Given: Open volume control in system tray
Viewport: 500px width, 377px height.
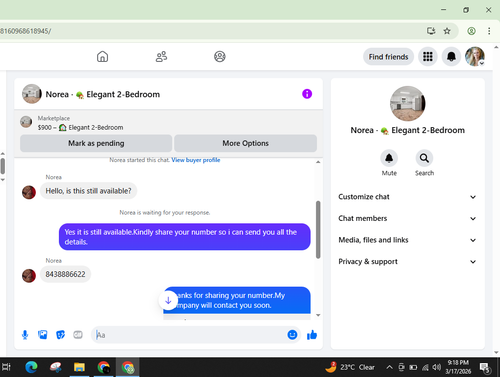Looking at the screenshot, I should click(x=436, y=367).
